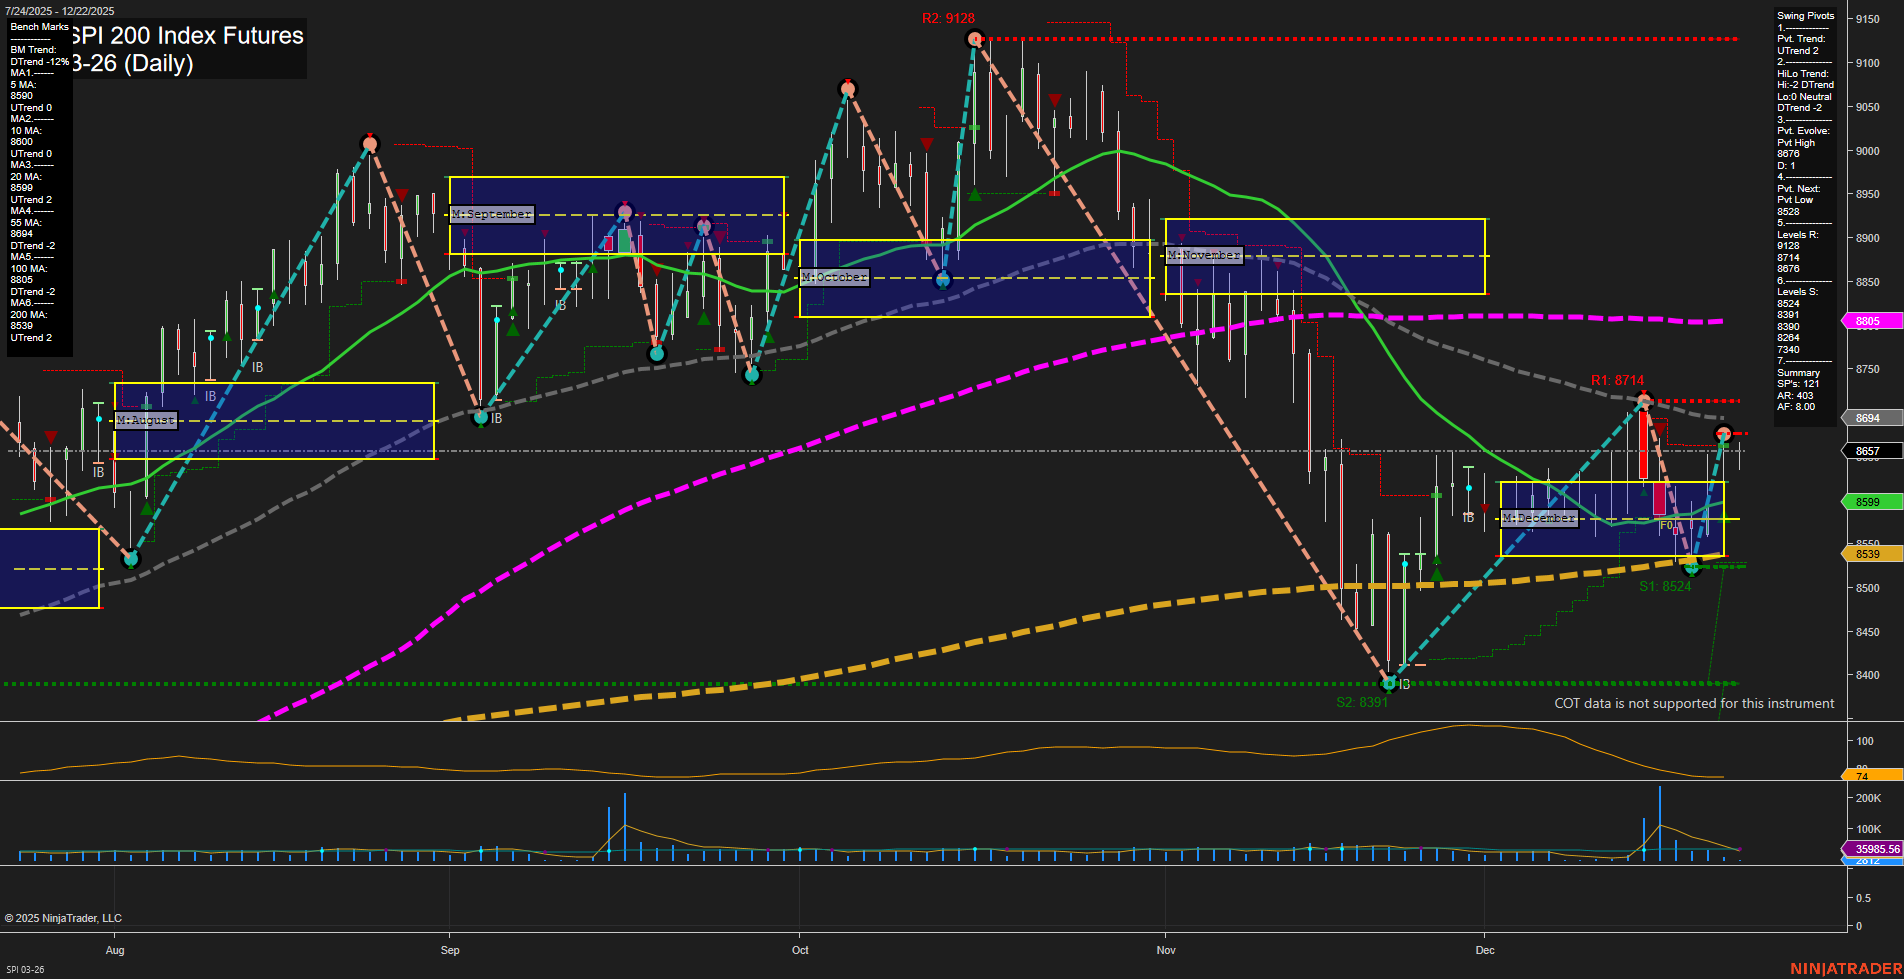Click the orange 8539 price axis marker

point(1869,553)
